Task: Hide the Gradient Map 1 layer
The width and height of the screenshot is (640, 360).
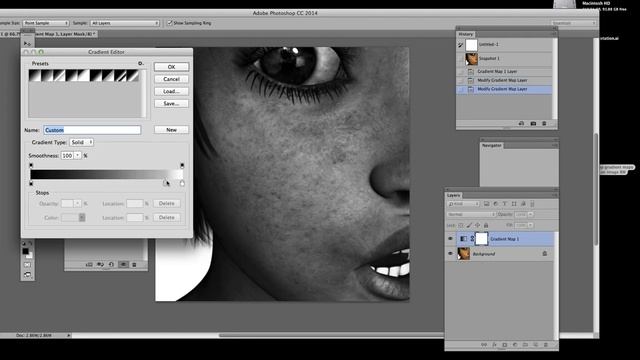Action: [451, 239]
